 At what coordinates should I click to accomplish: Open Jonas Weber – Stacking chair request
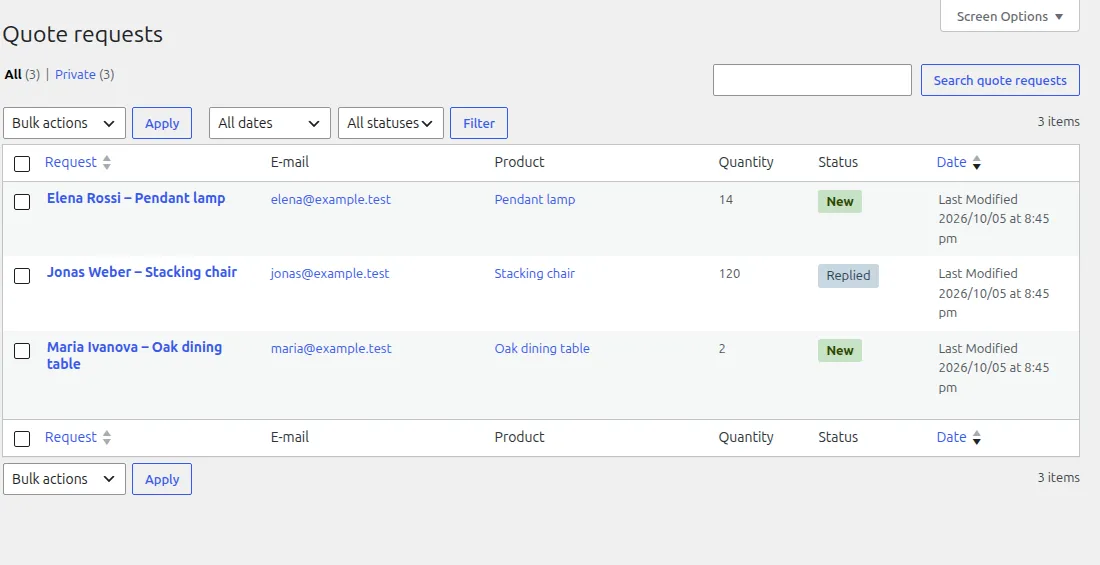(142, 272)
